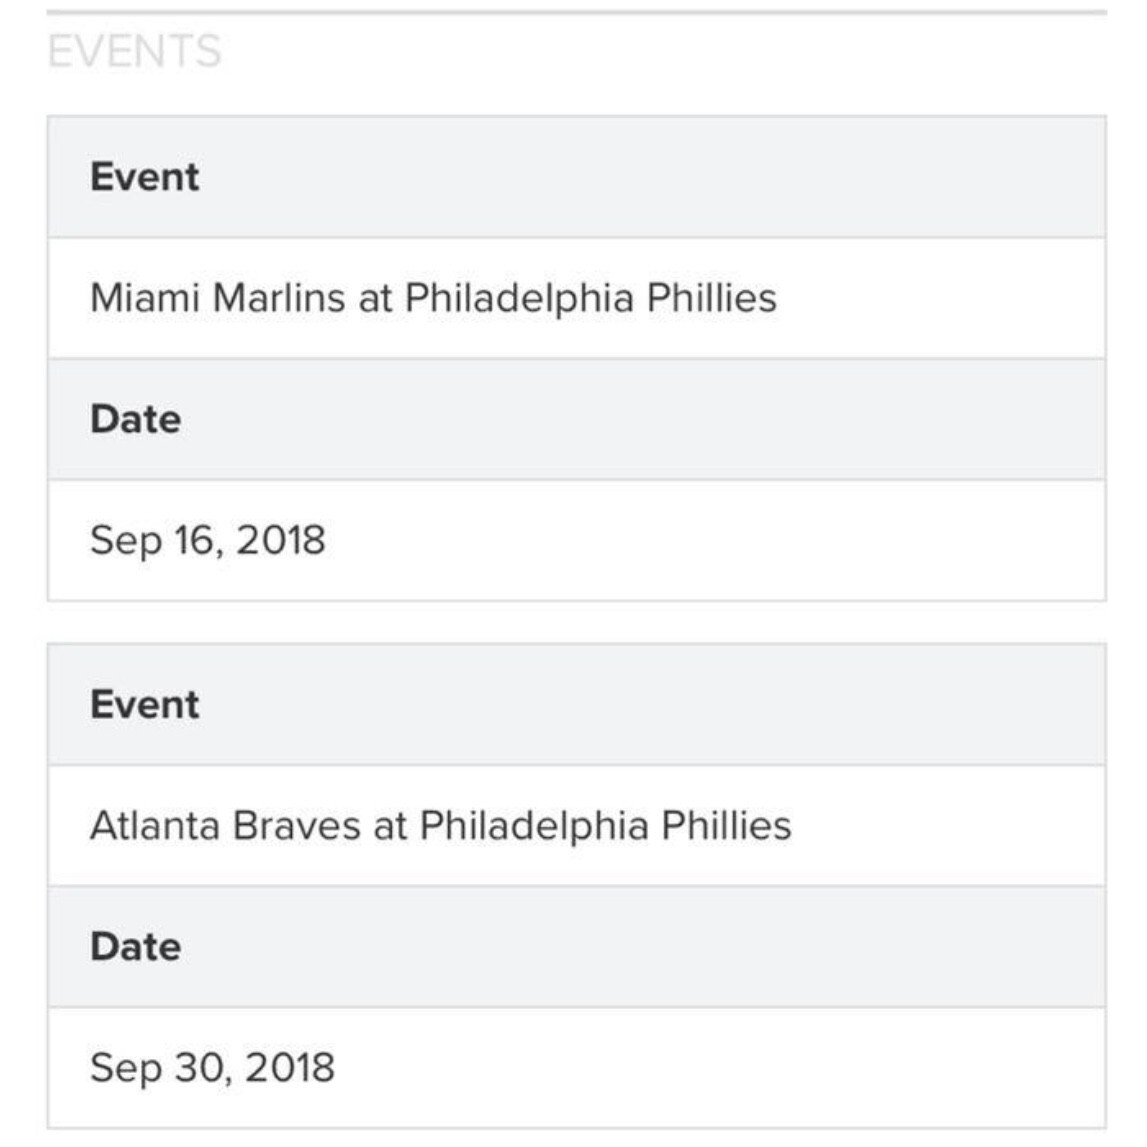Click the number 30 in second date
Viewport: 1147px width, 1147px height.
[199, 1067]
